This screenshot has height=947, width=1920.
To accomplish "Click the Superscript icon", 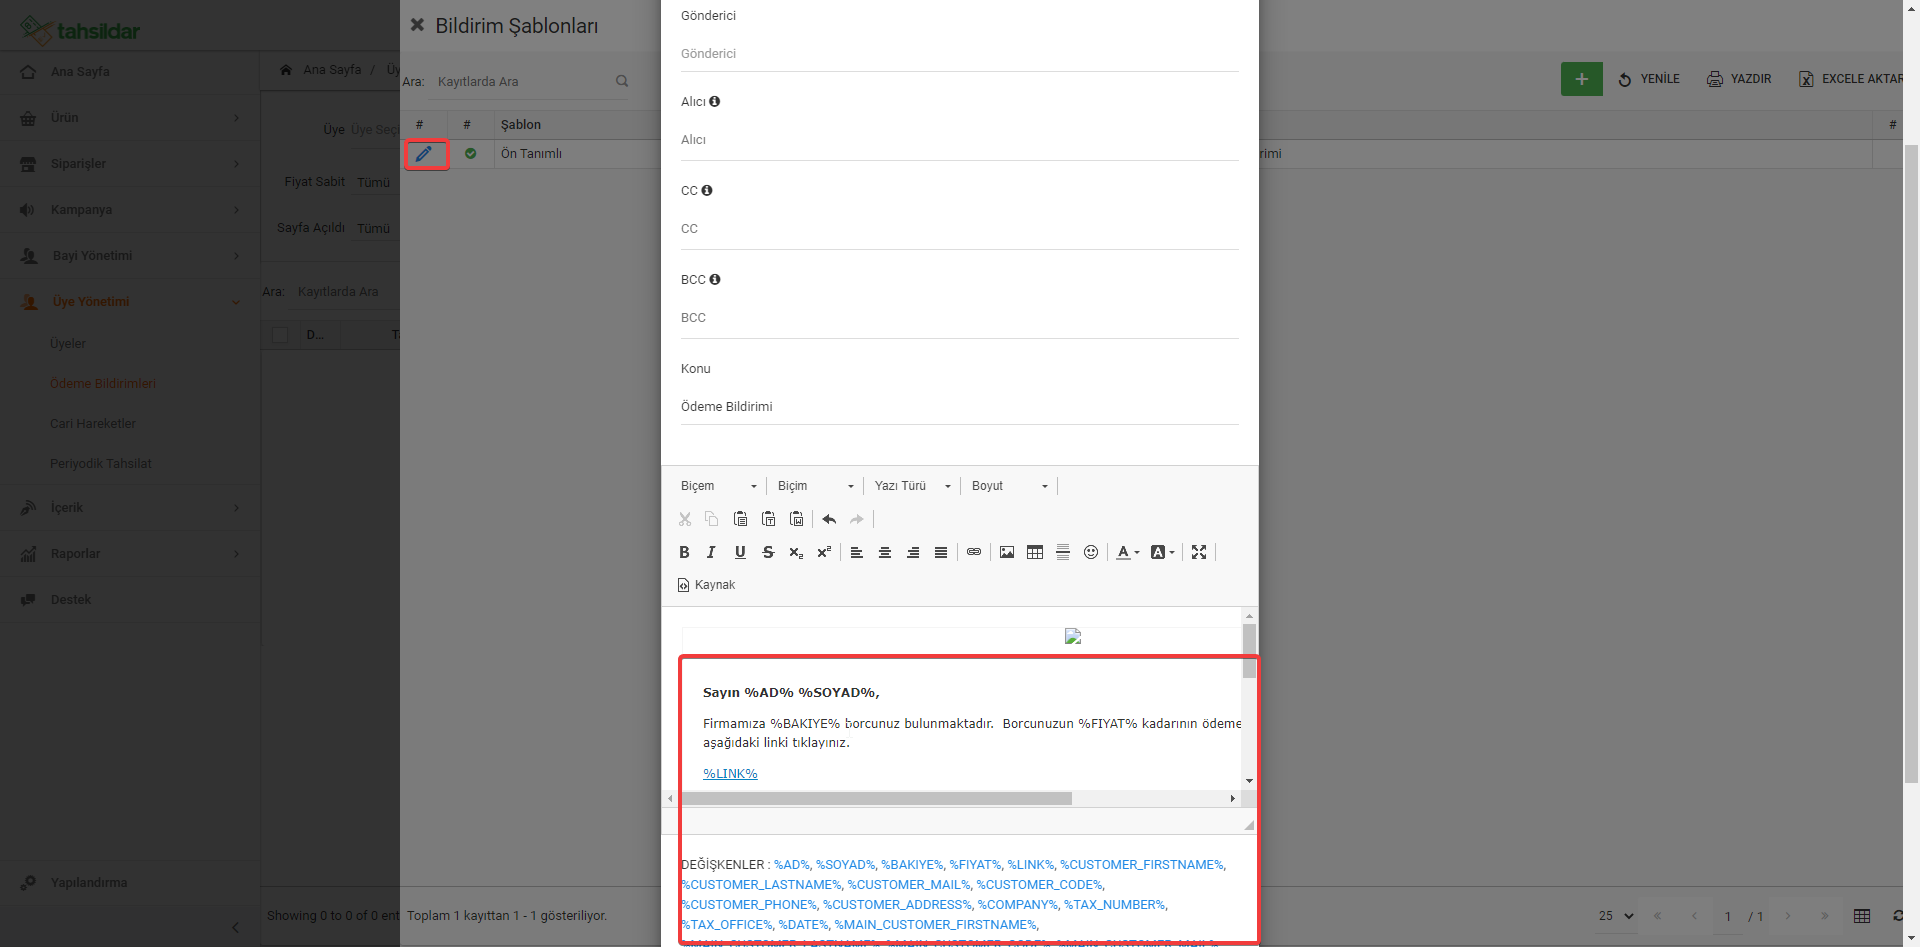I will point(824,552).
